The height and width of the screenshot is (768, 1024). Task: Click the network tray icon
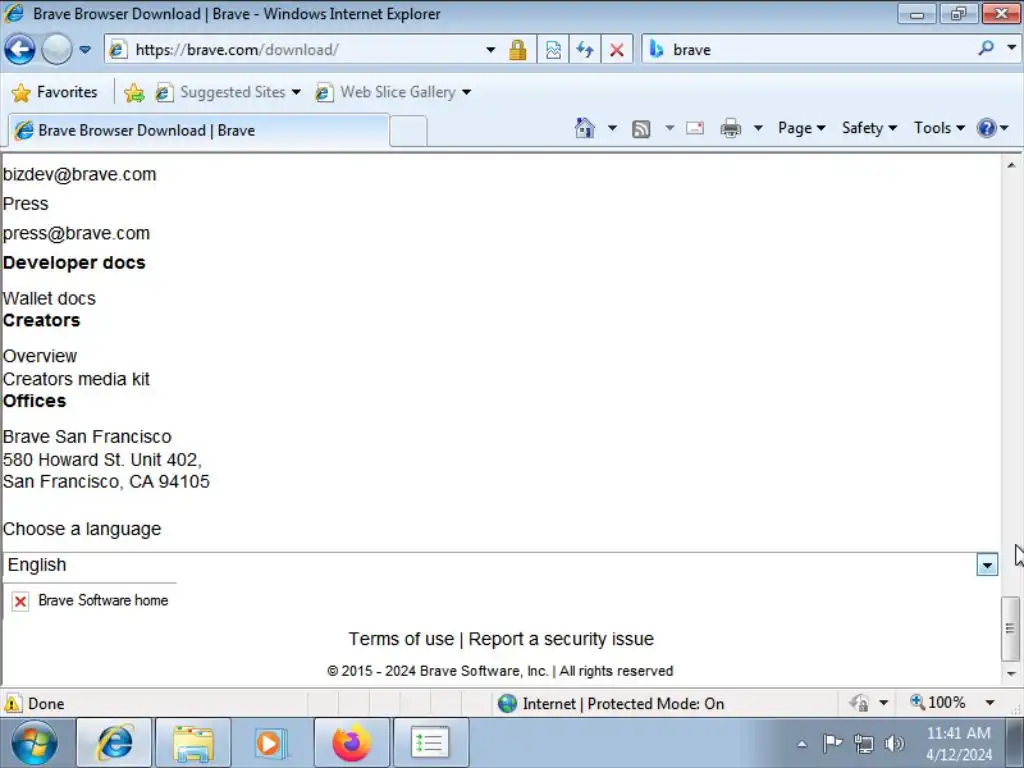[864, 744]
